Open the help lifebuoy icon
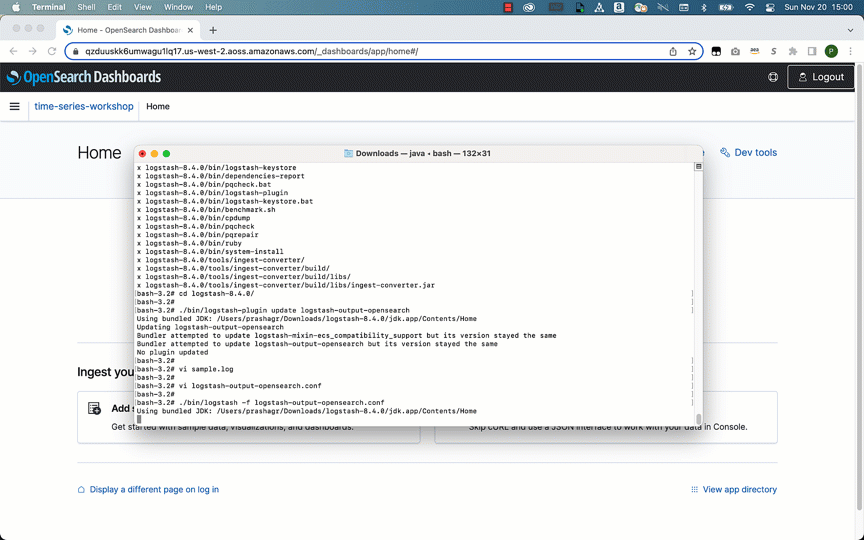Screen dimensions: 864x540 (x=773, y=77)
